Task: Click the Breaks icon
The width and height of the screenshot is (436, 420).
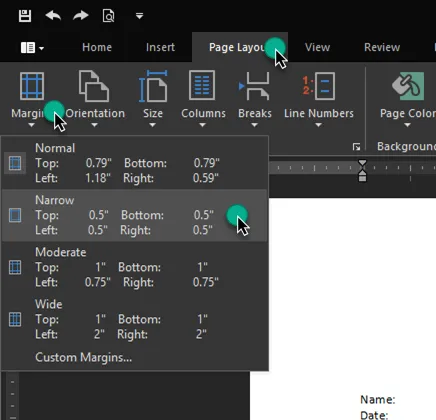Action: pos(254,86)
